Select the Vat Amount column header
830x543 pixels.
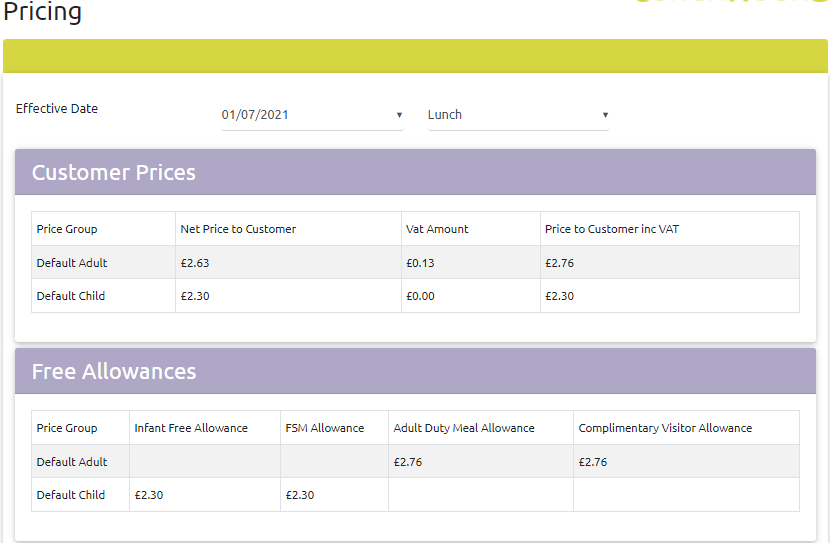pos(437,229)
